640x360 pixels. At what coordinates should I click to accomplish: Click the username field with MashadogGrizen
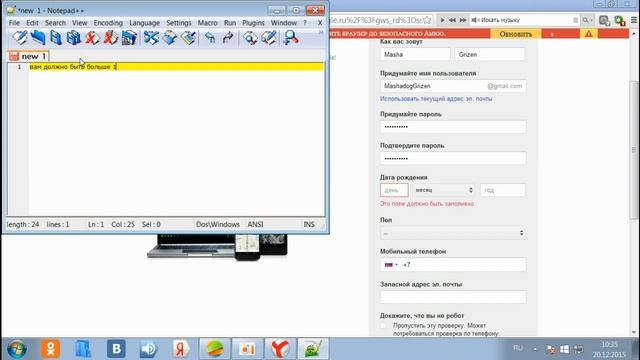[453, 86]
